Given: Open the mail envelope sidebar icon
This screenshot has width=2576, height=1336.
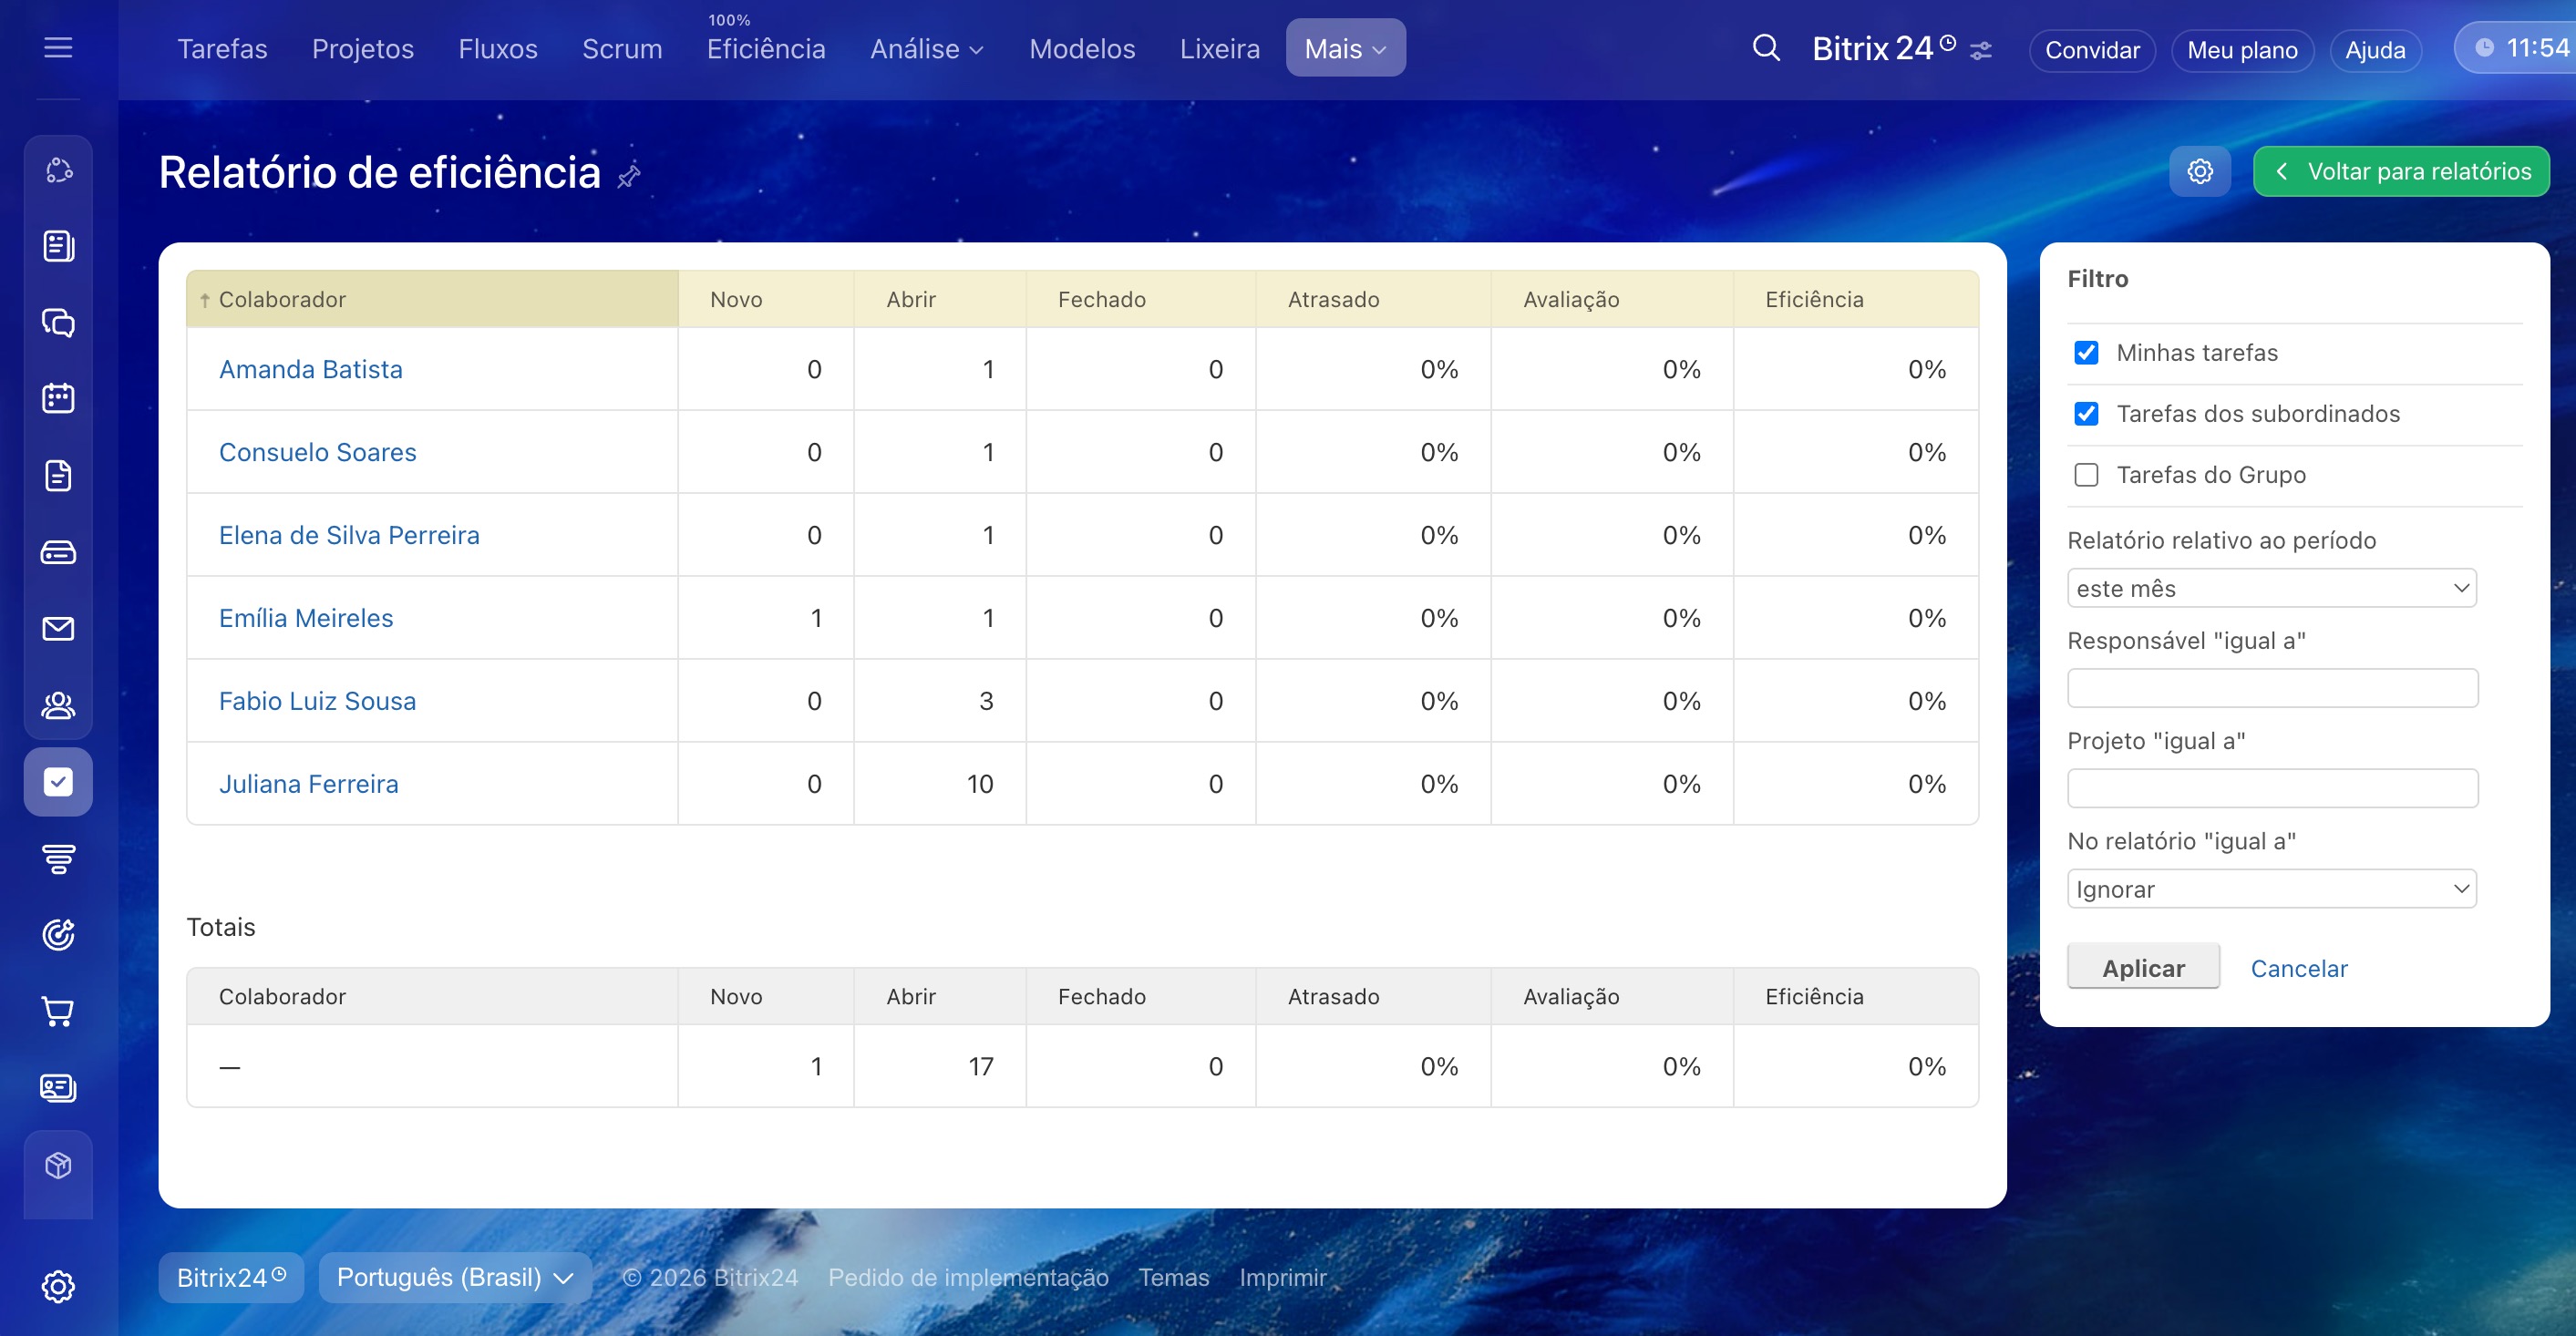Looking at the screenshot, I should pos(58,629).
